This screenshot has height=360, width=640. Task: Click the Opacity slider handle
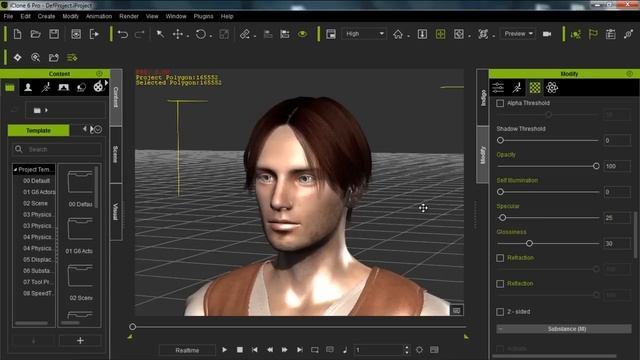pyautogui.click(x=596, y=166)
